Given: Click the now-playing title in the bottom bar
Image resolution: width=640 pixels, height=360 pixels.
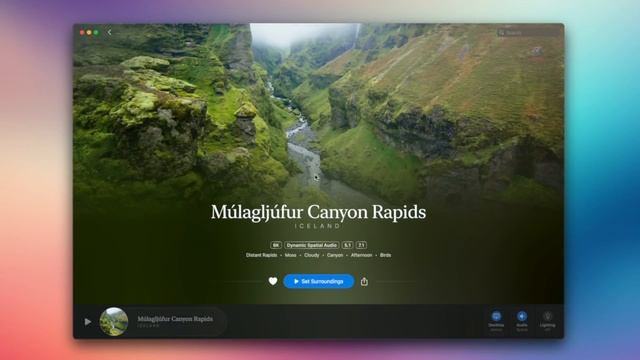Looking at the screenshot, I should point(175,319).
